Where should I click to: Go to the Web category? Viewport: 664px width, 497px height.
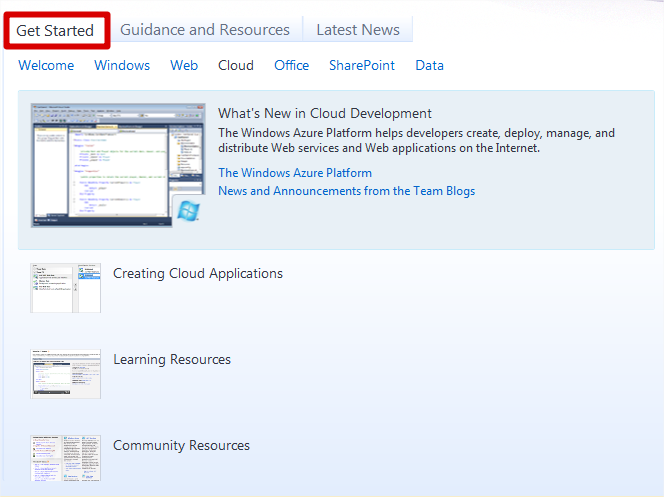(184, 65)
